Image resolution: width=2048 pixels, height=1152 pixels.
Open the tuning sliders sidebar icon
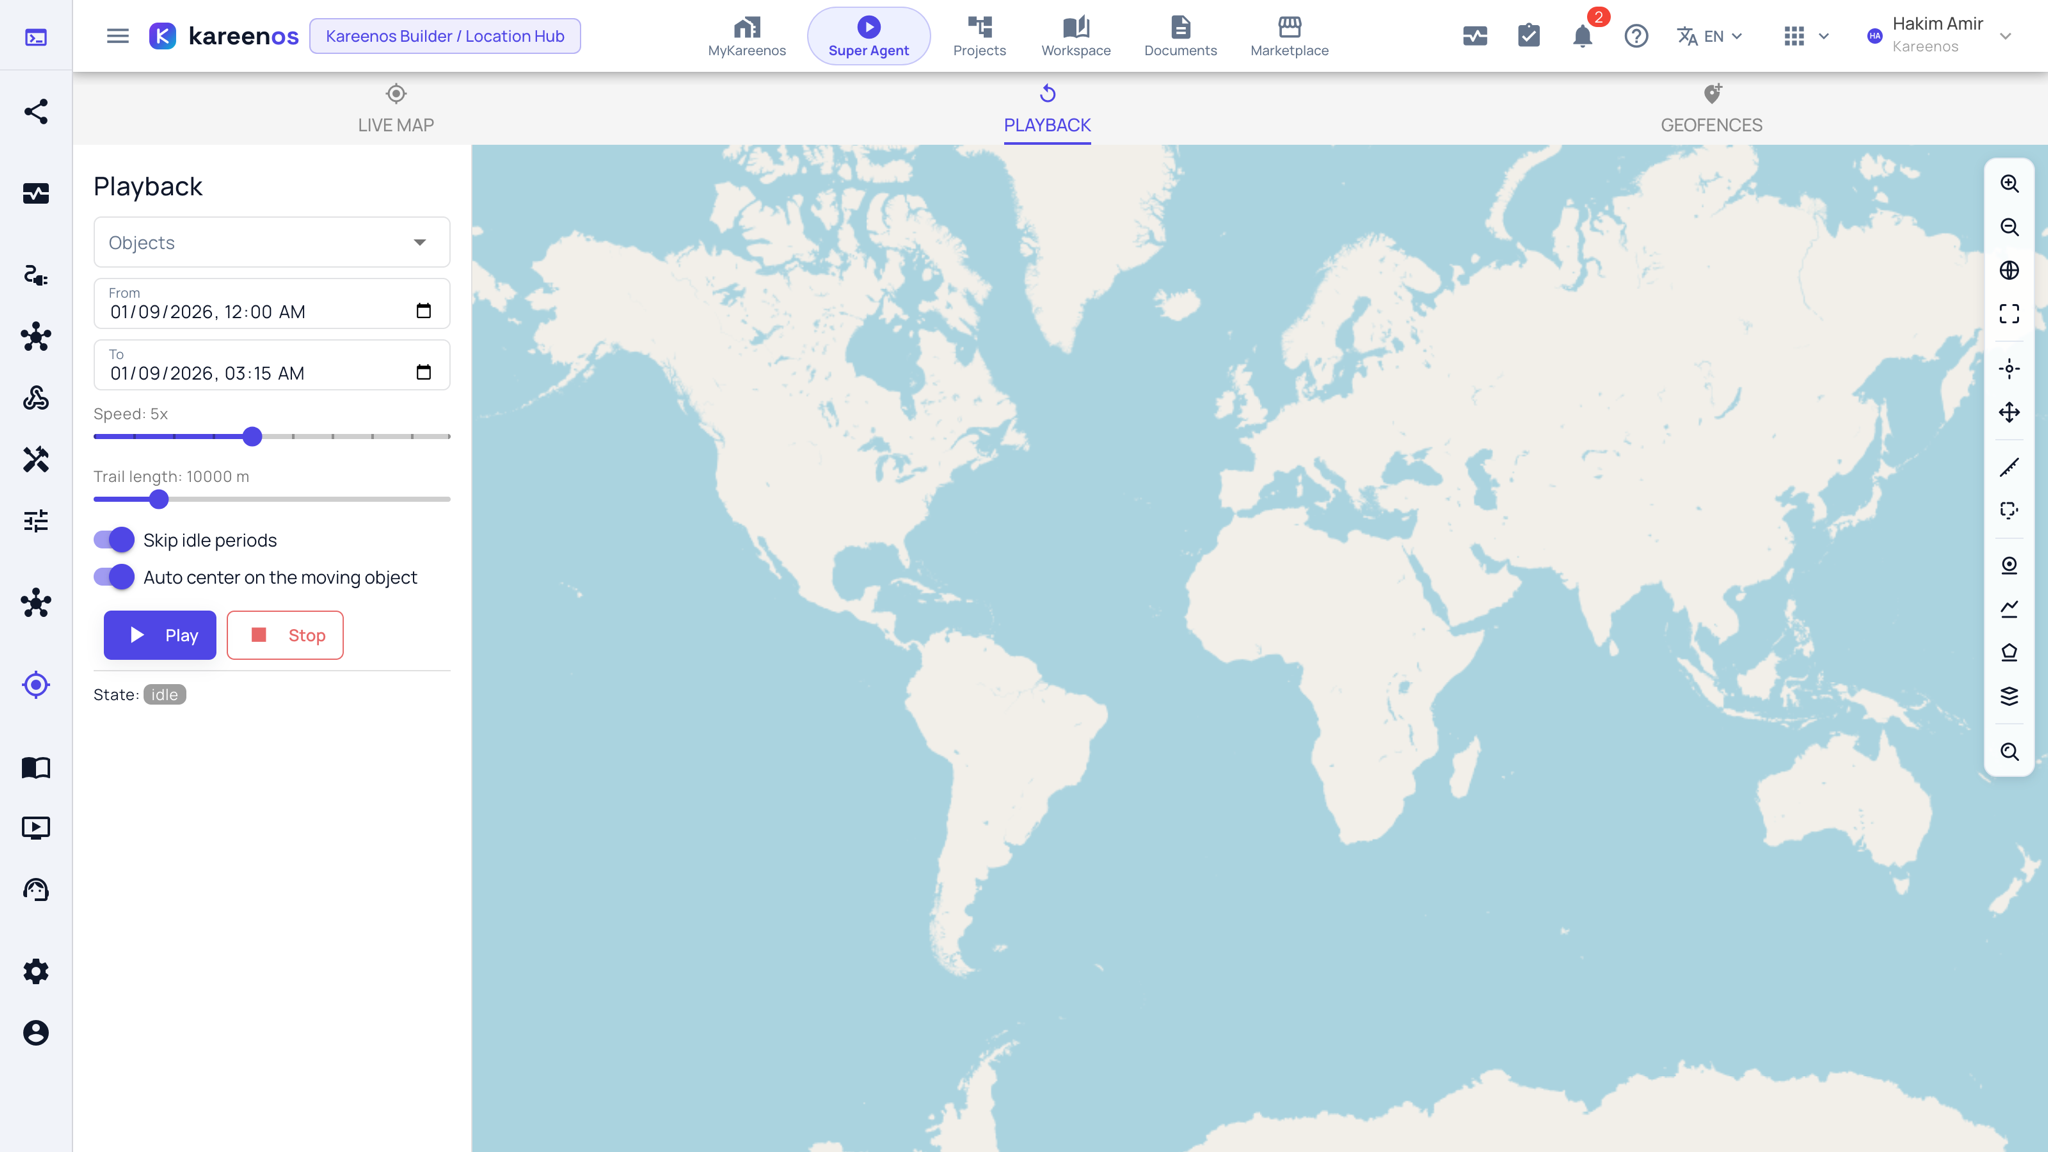pyautogui.click(x=36, y=521)
